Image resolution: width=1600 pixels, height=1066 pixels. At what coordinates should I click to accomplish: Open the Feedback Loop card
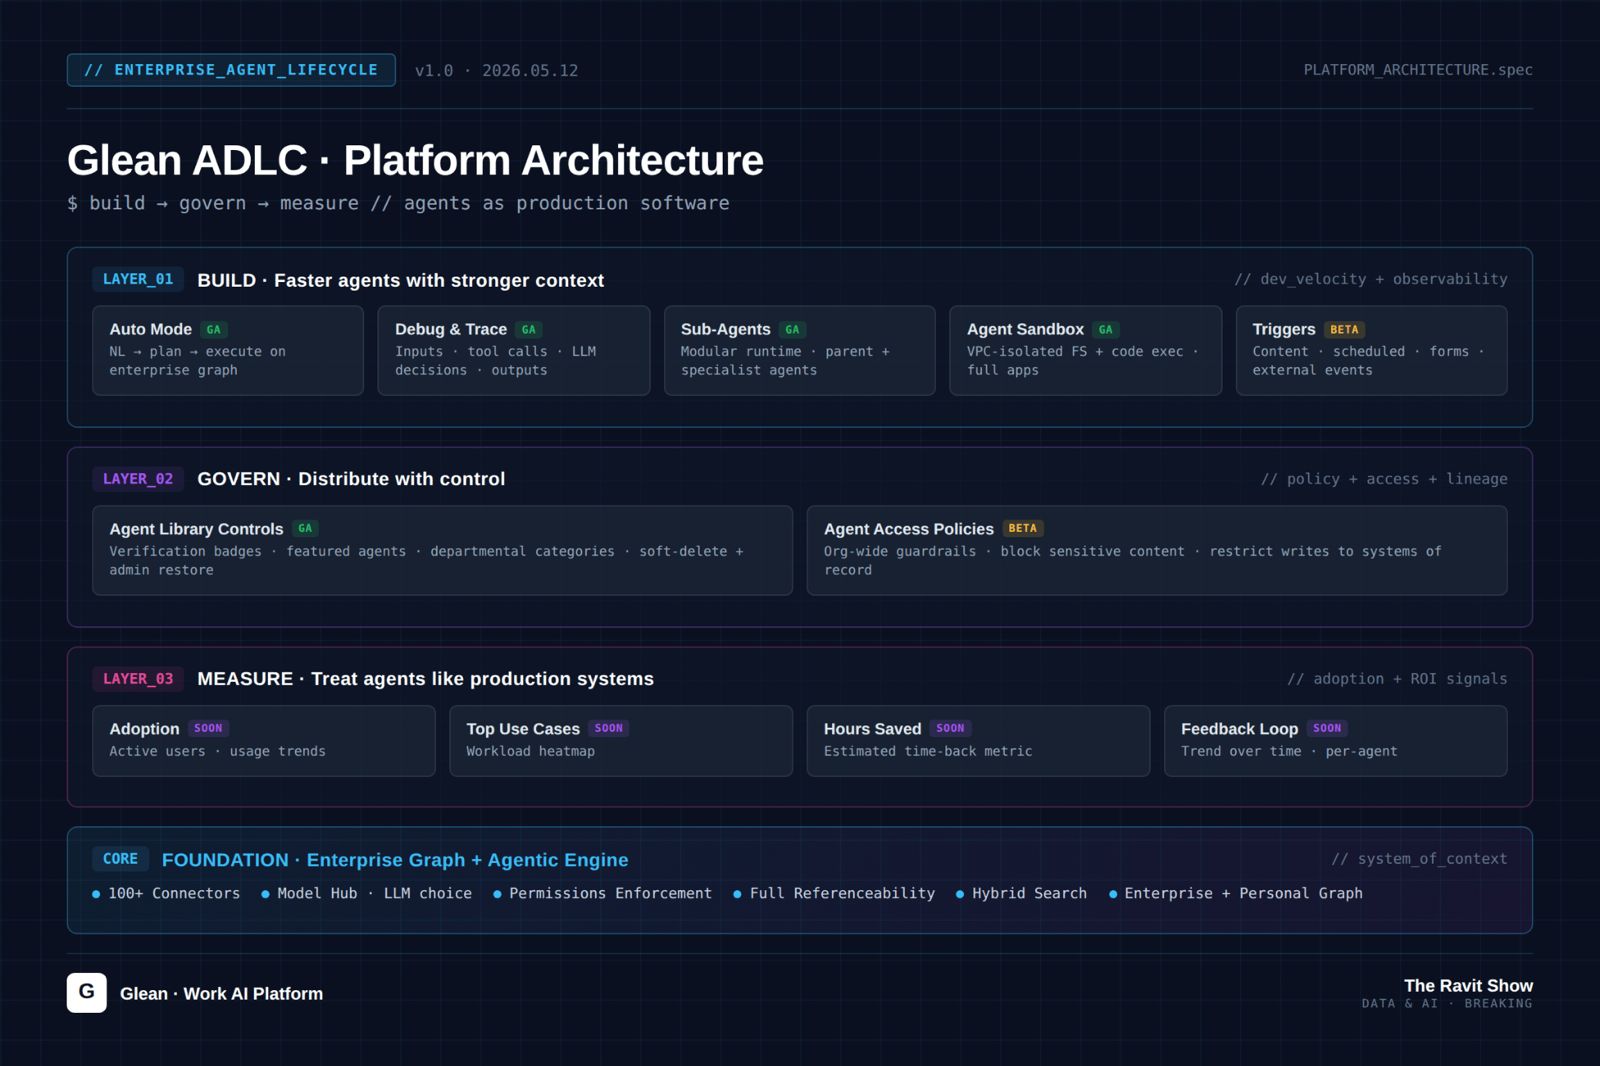[1336, 741]
